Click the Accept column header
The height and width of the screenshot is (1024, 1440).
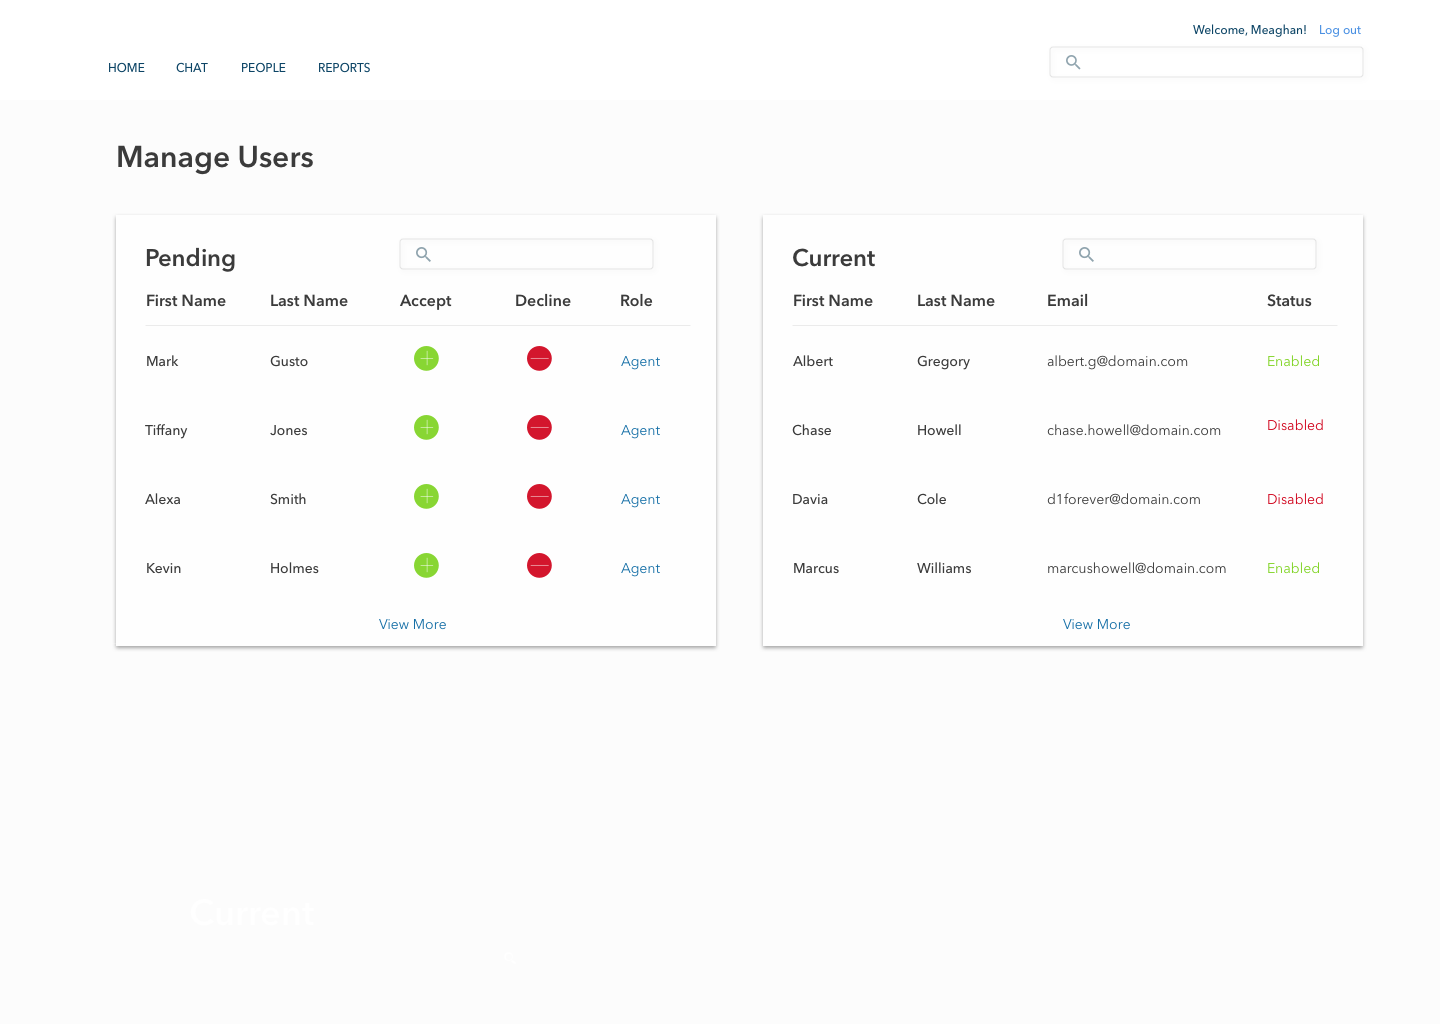click(x=426, y=301)
